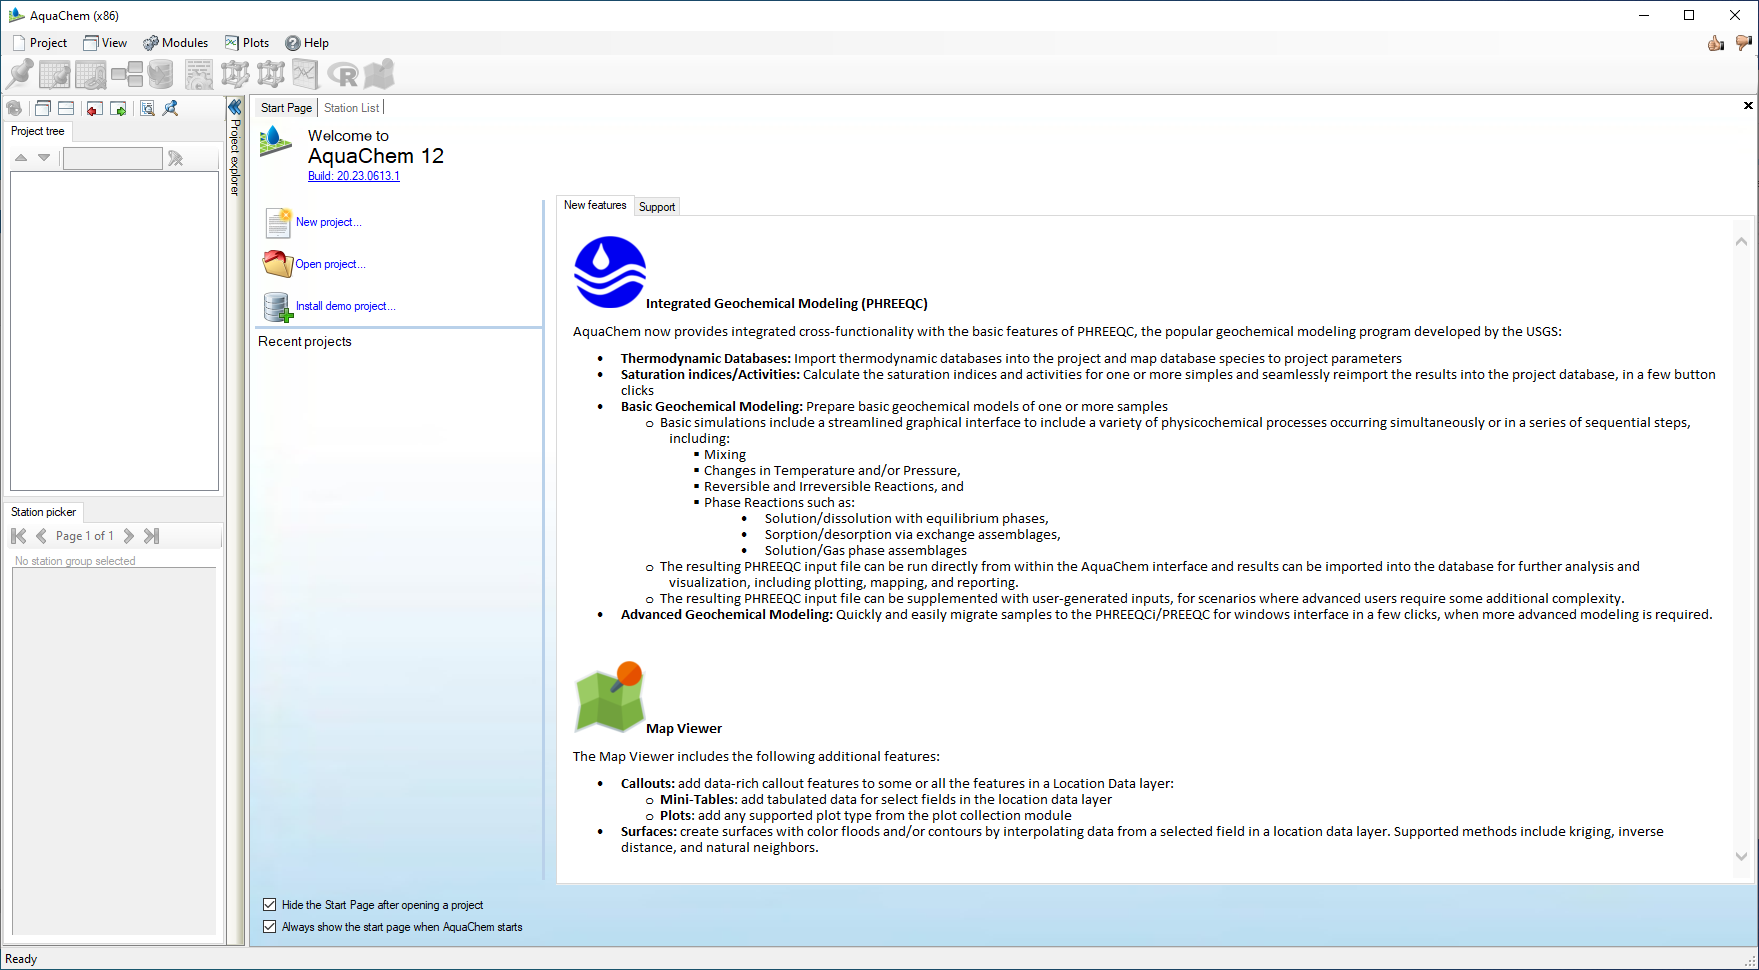Click the R statistics toolbar icon
The height and width of the screenshot is (970, 1759).
tap(343, 75)
